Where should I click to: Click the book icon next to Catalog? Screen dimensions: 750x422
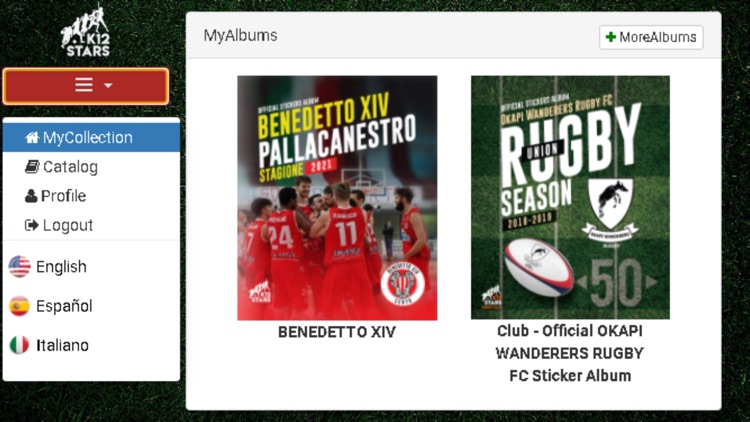pos(32,167)
